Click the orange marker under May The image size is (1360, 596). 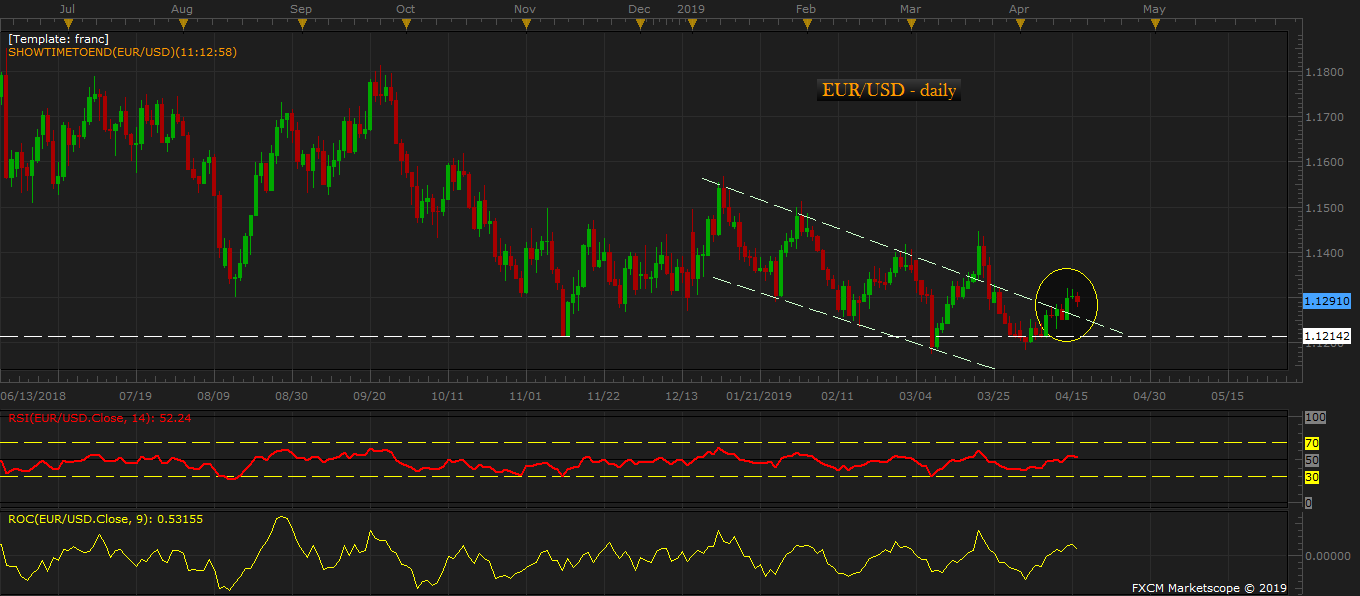click(1154, 25)
